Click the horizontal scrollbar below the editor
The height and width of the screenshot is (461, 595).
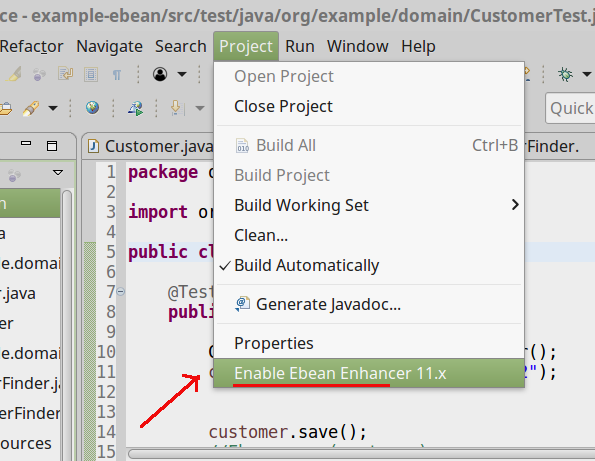tap(361, 454)
